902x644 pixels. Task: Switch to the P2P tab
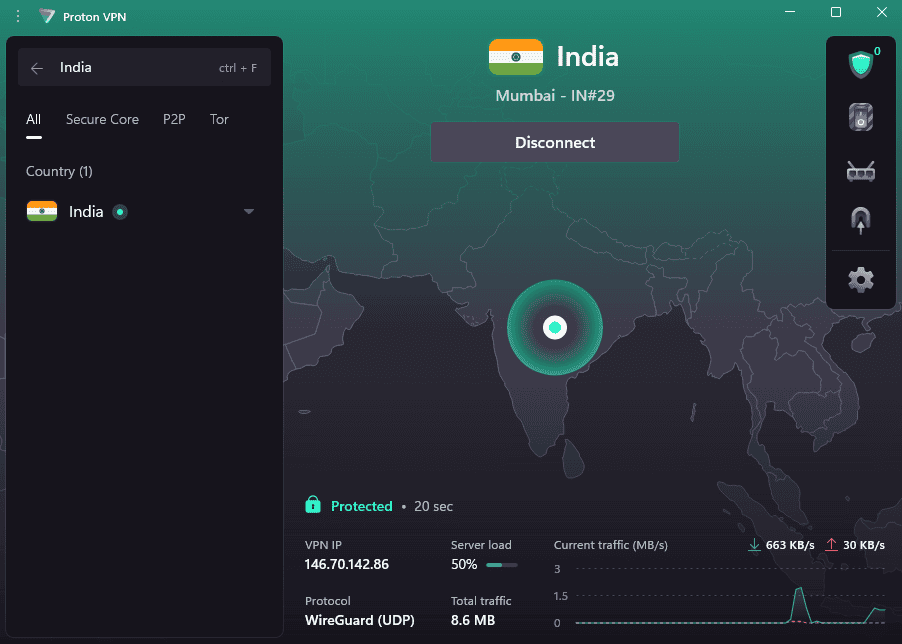(174, 120)
